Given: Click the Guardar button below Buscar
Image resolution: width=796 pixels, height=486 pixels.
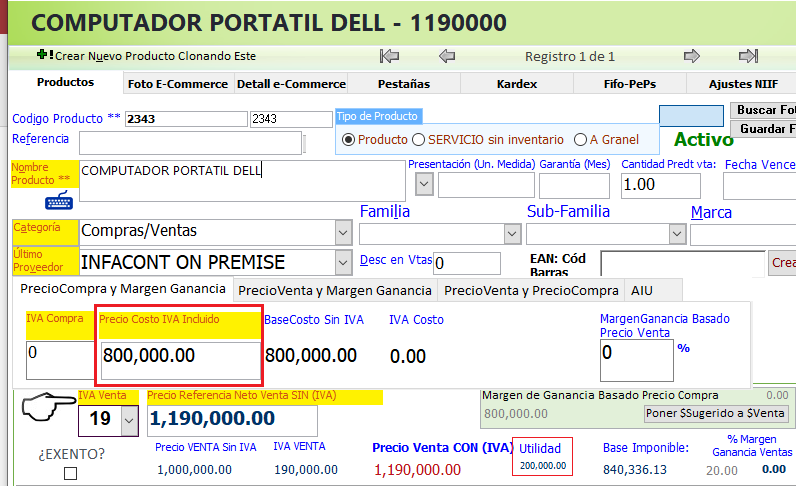Looking at the screenshot, I should 764,128.
